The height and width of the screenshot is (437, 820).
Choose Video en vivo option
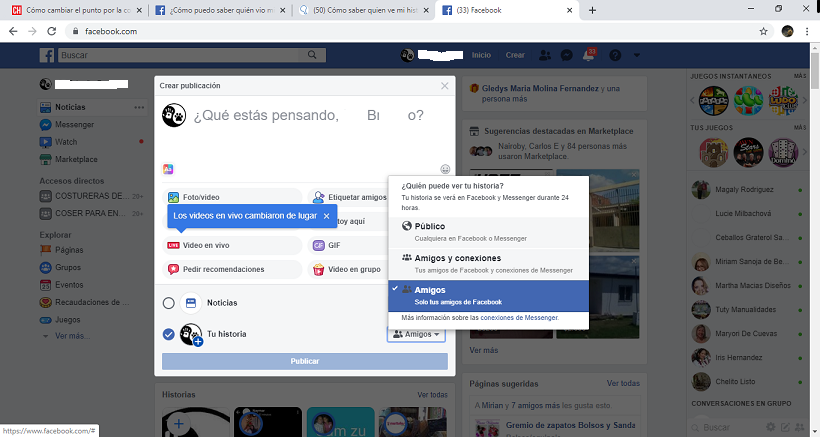232,245
